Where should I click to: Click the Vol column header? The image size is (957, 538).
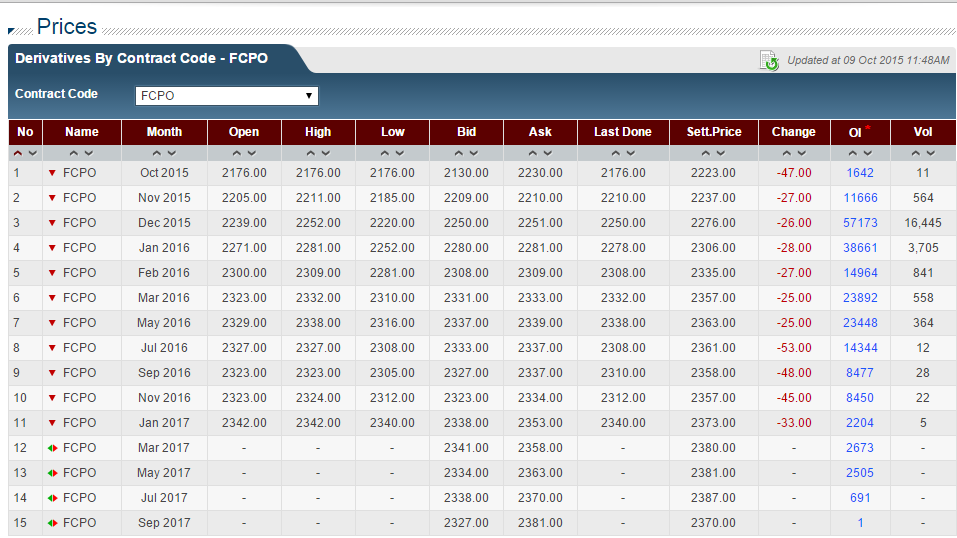point(923,132)
